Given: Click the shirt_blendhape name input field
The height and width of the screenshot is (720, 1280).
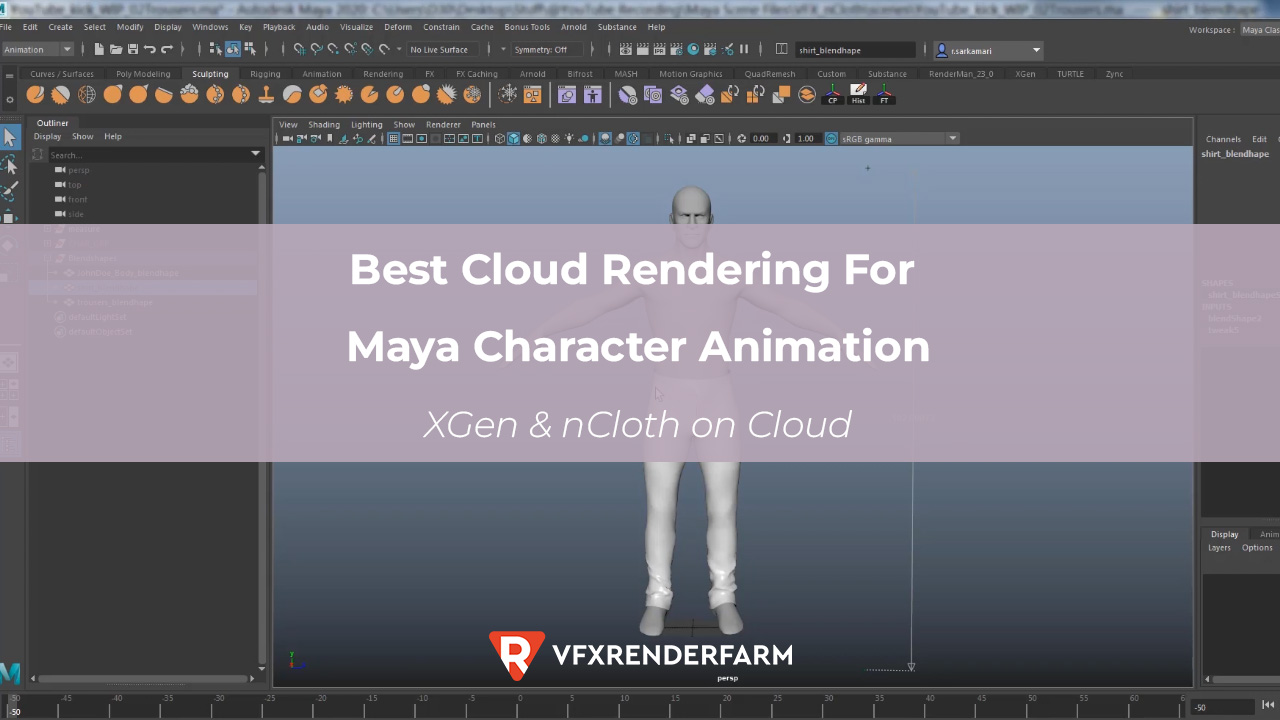Looking at the screenshot, I should 856,49.
